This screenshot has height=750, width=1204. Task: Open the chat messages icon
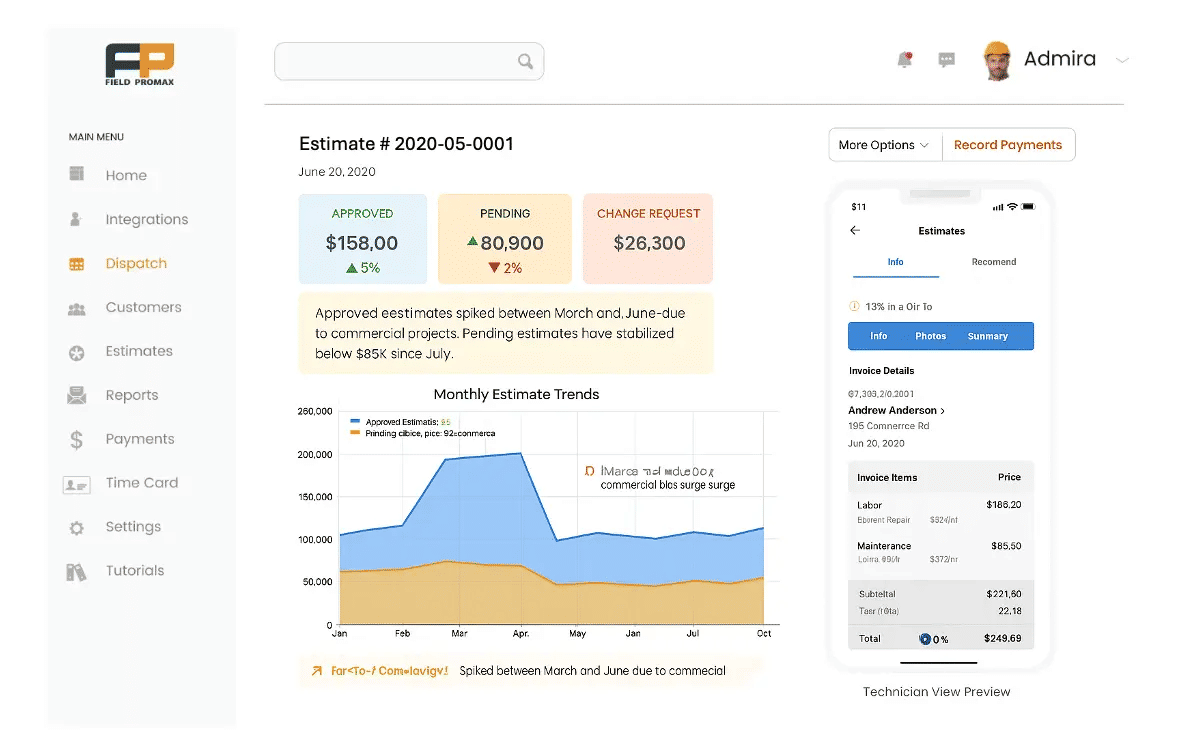click(x=946, y=60)
